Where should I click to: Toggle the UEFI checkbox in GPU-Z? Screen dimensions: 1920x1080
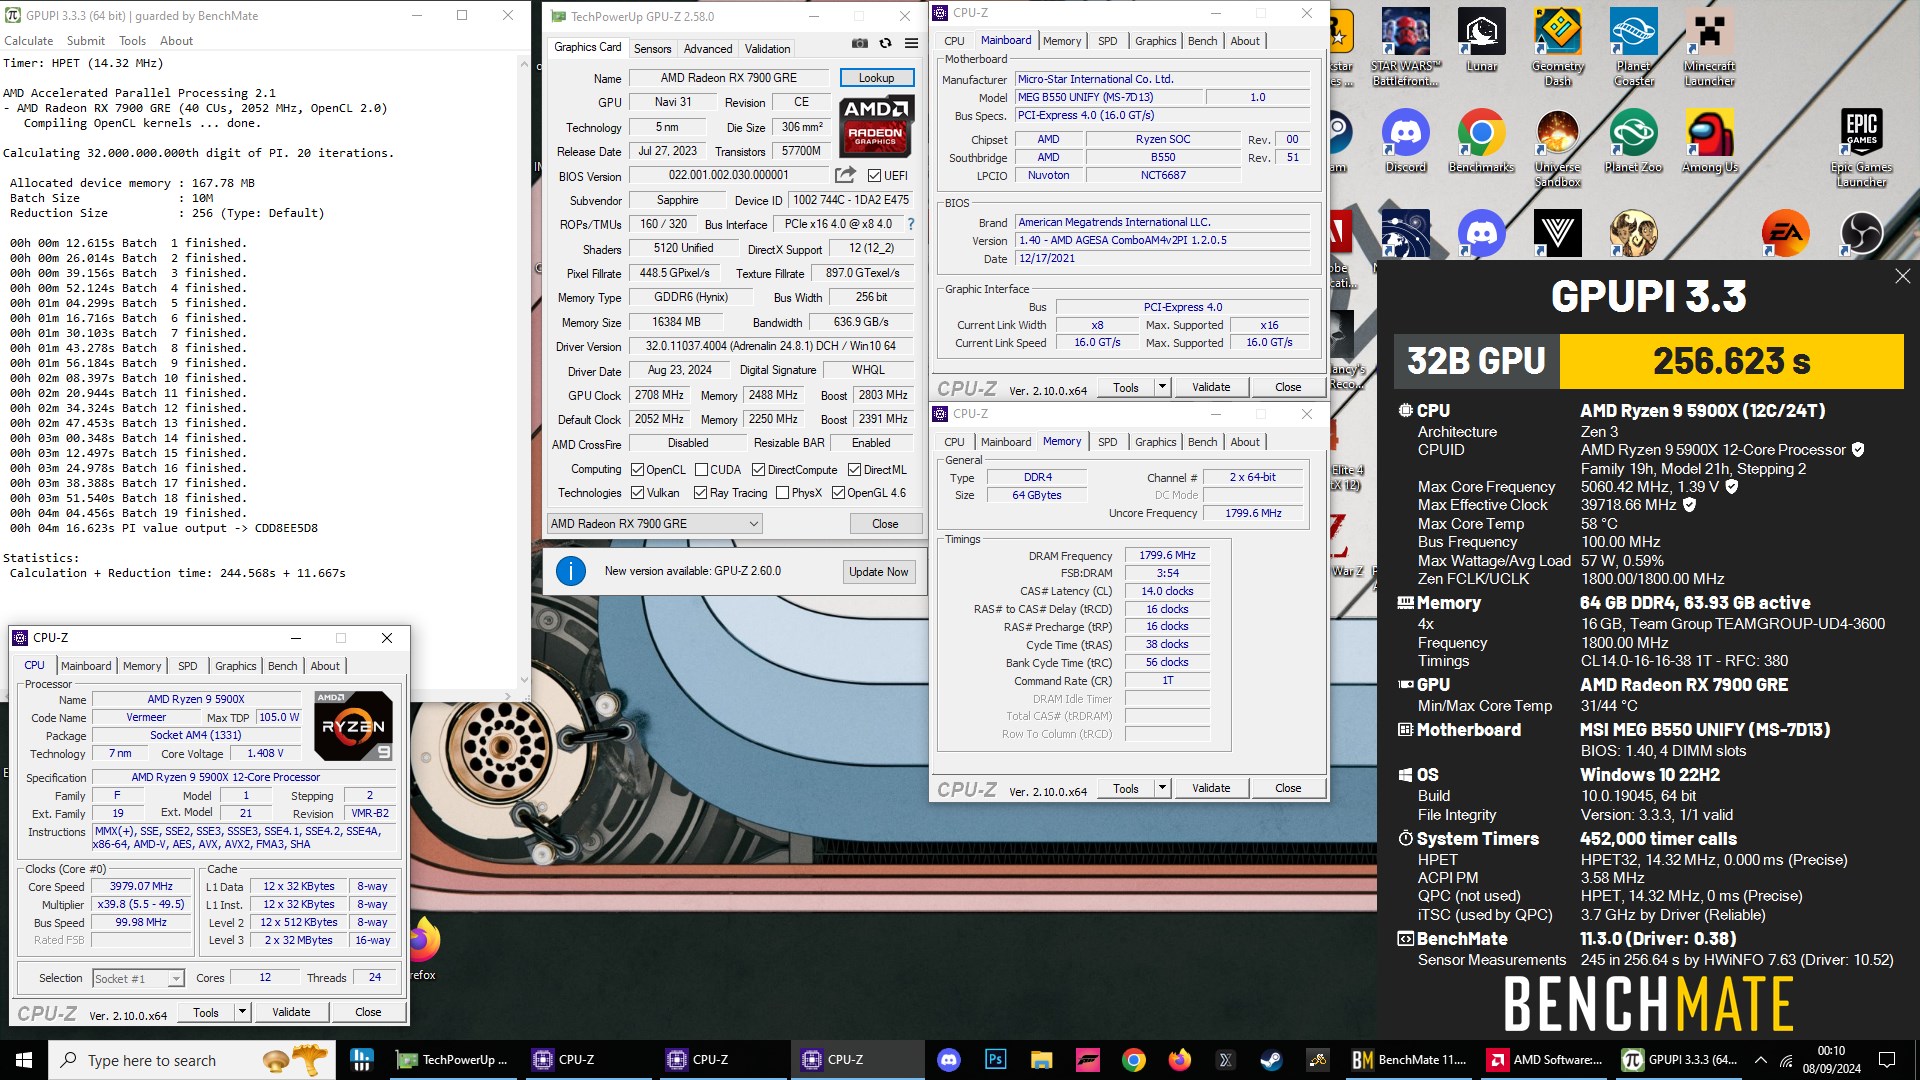click(874, 176)
